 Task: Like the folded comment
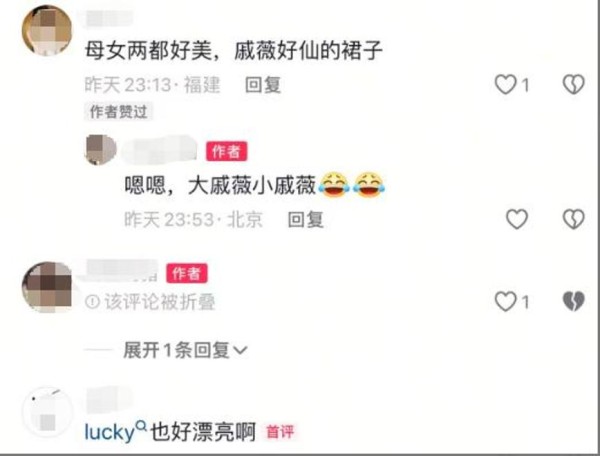[505, 302]
